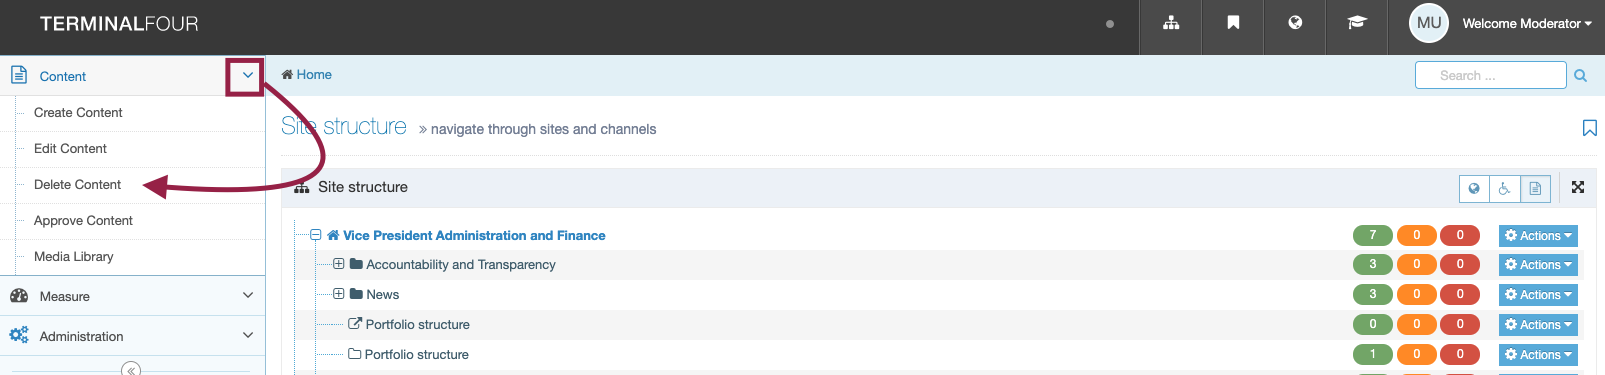Collapse the sidebar with double-arrow icon
Screen dimensions: 1605x375
[131, 369]
